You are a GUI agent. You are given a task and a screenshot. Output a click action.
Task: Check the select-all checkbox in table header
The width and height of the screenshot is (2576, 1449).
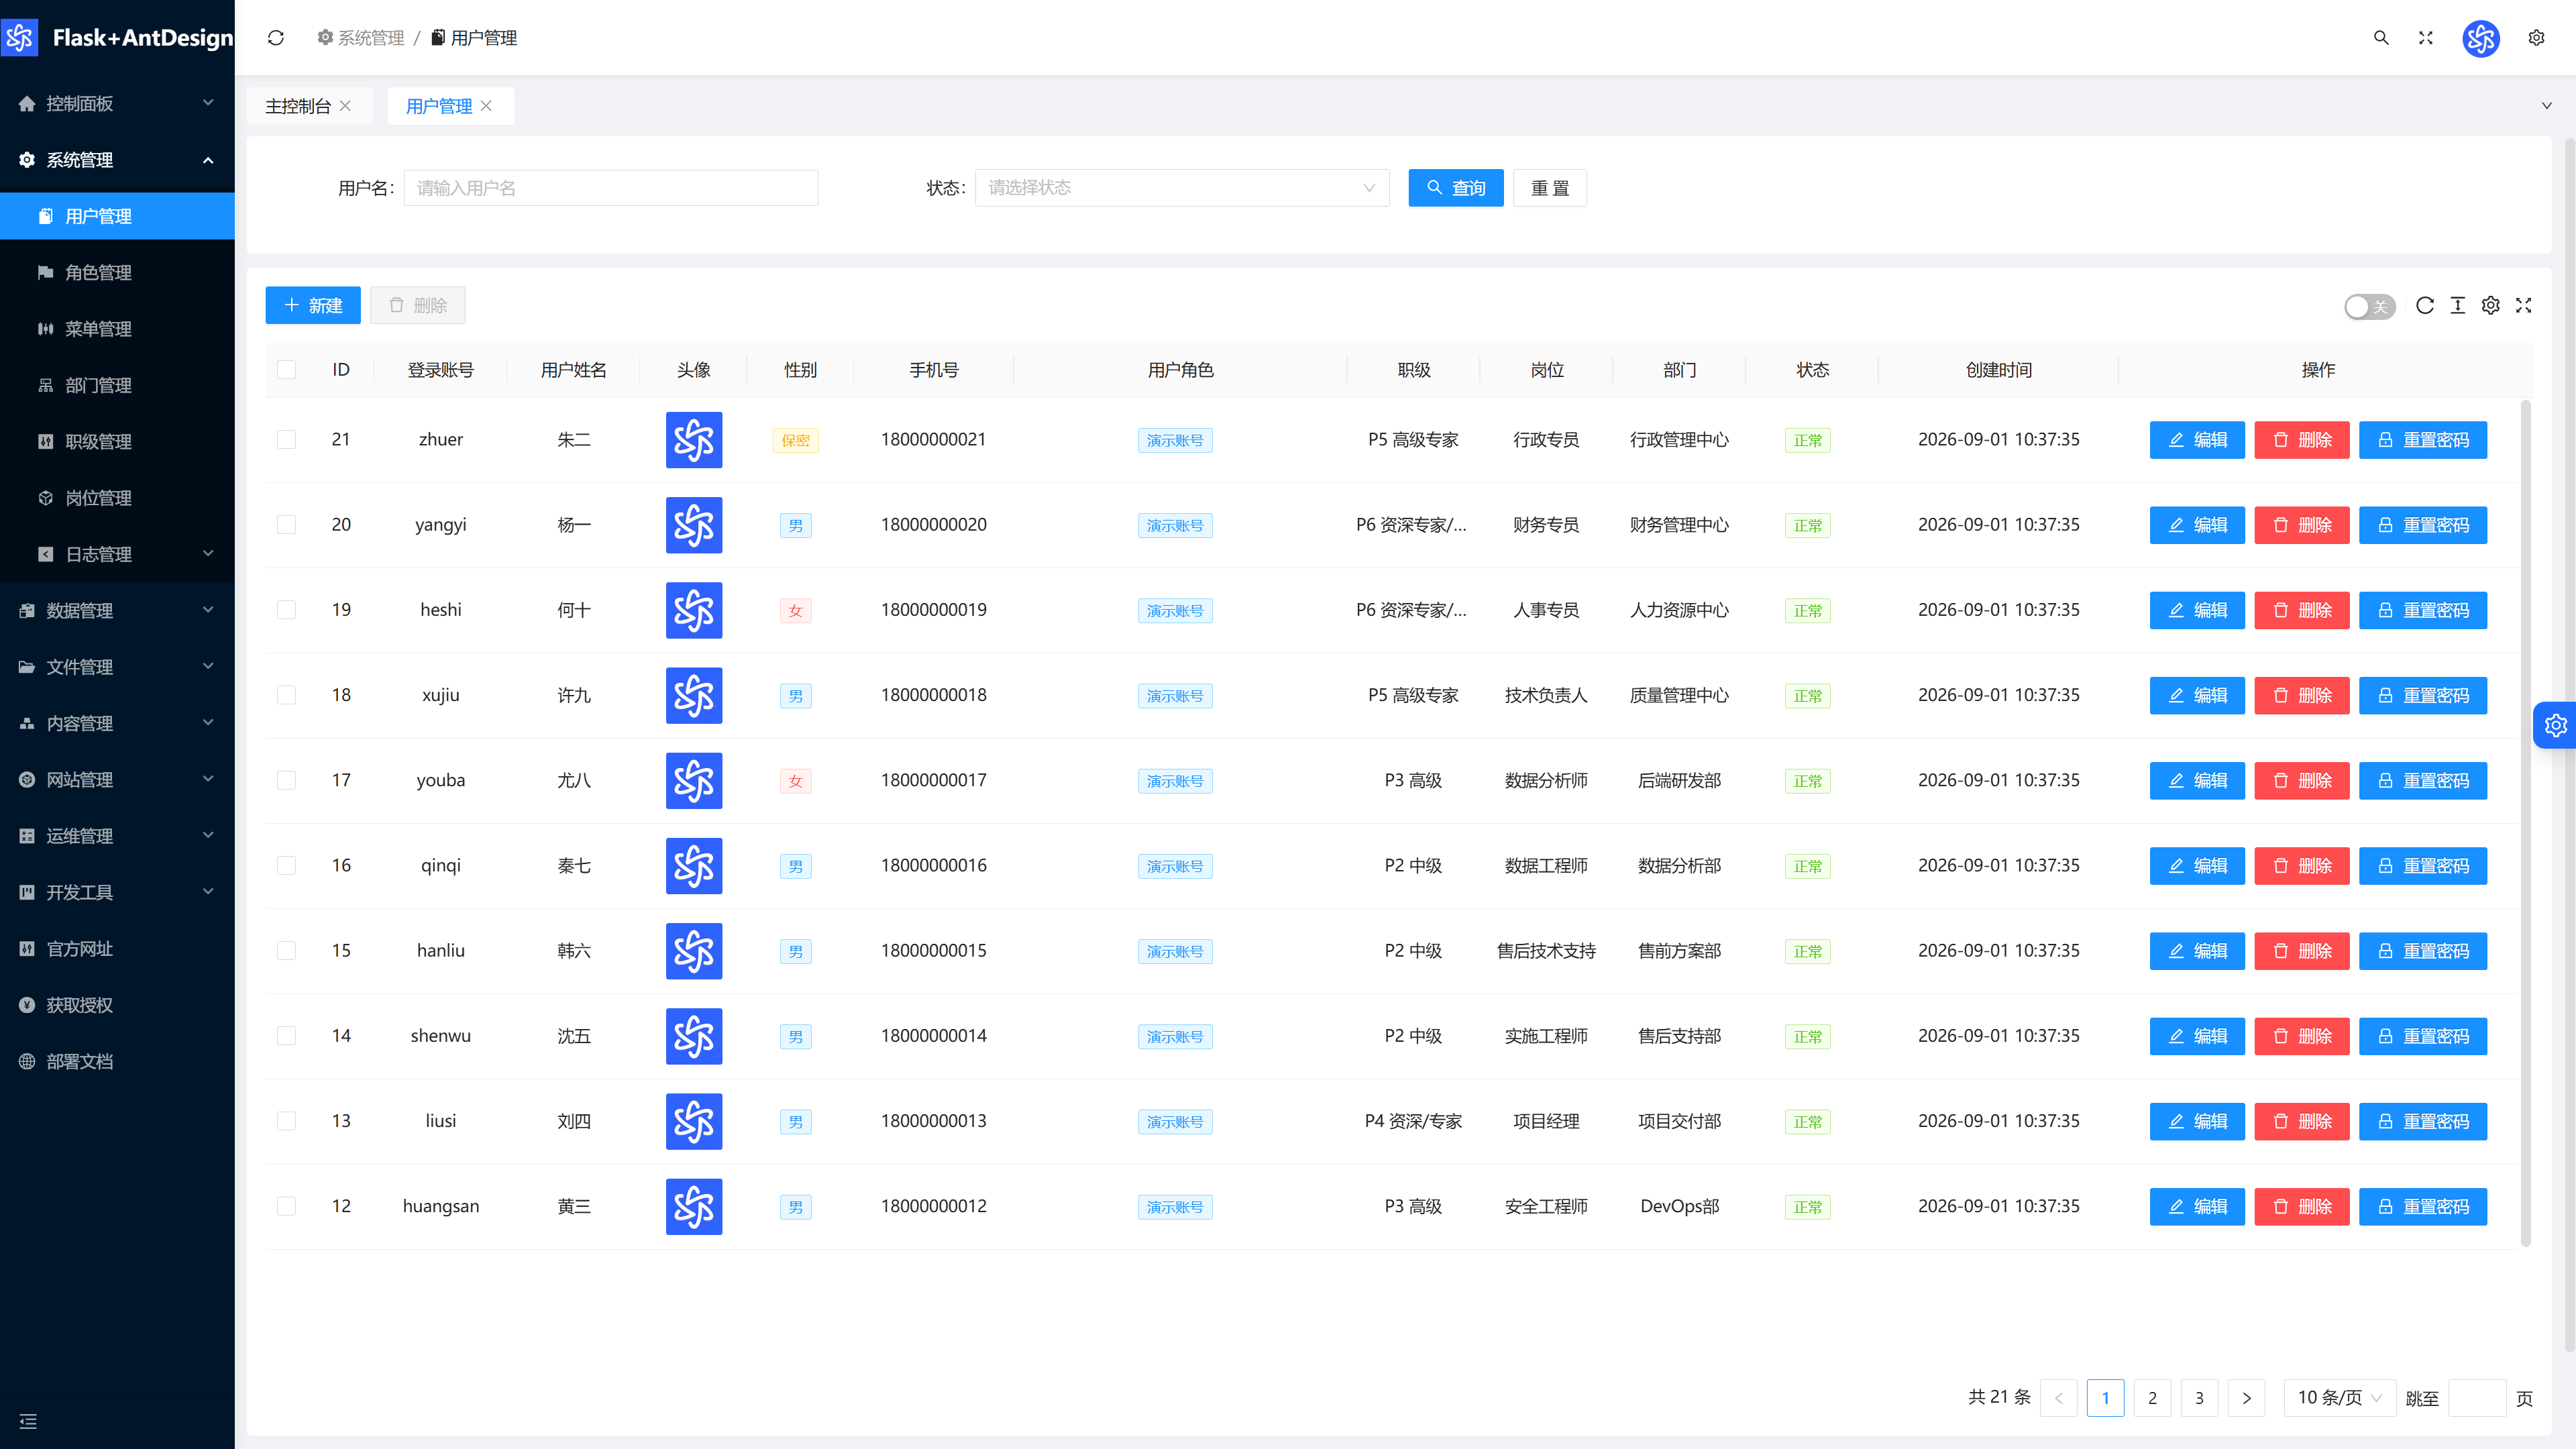coord(287,370)
